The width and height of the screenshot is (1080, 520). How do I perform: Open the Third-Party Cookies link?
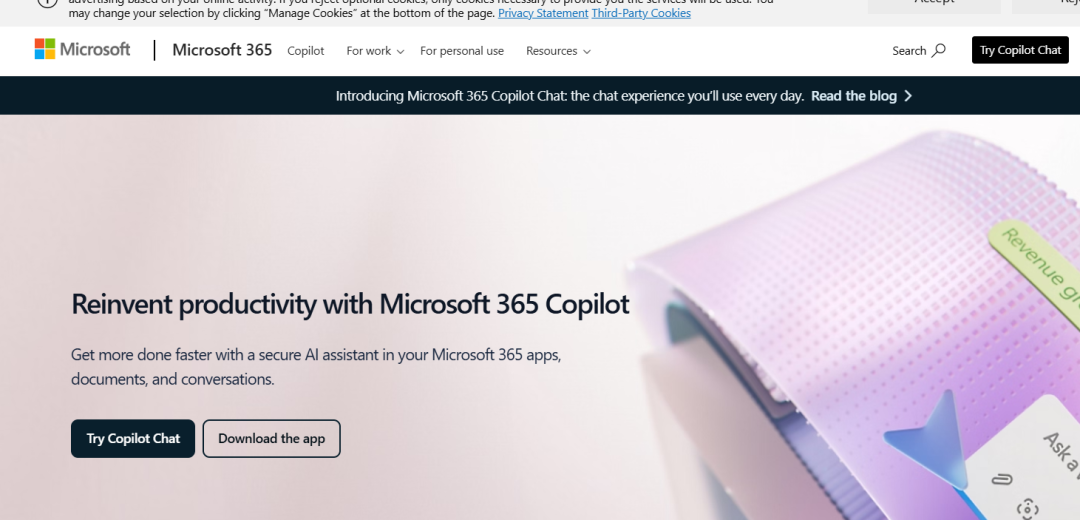tap(641, 13)
